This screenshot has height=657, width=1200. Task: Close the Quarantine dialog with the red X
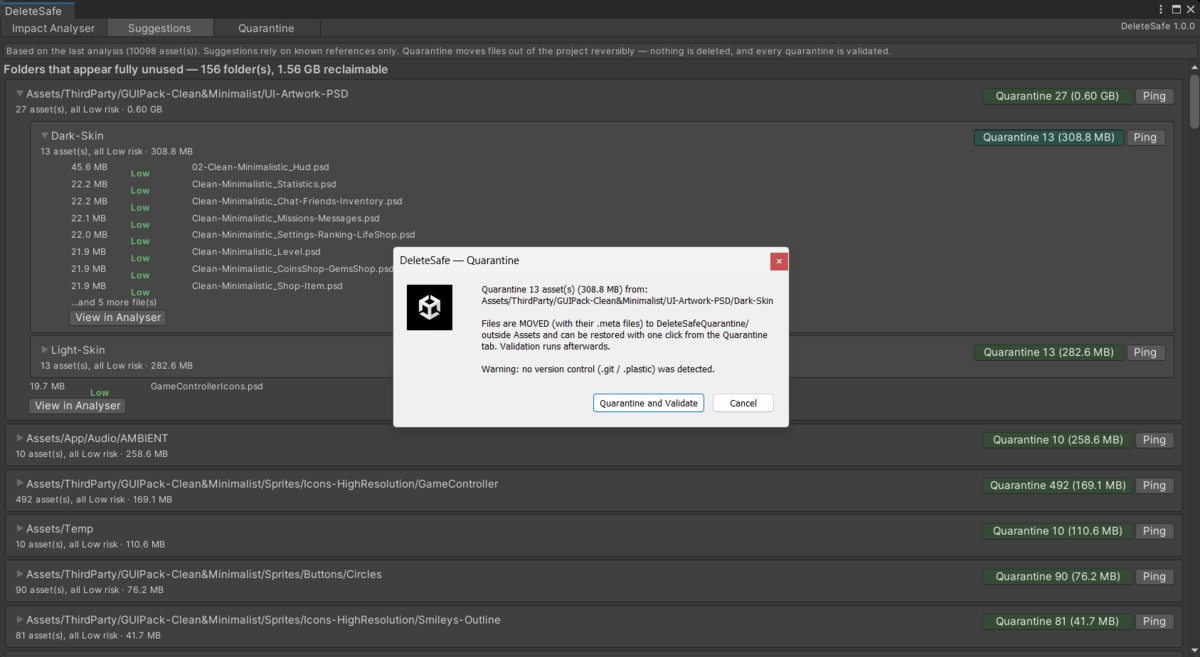pos(779,261)
